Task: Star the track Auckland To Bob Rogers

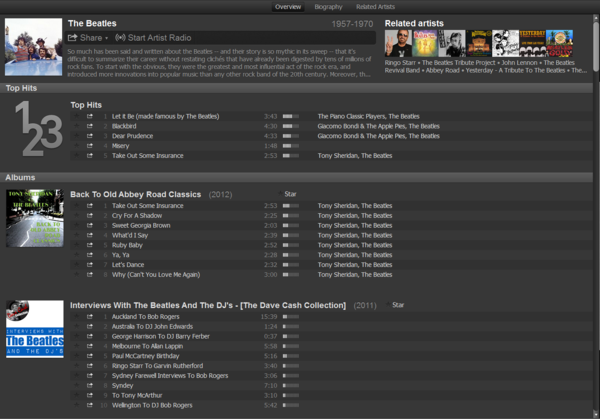Action: [x=77, y=316]
